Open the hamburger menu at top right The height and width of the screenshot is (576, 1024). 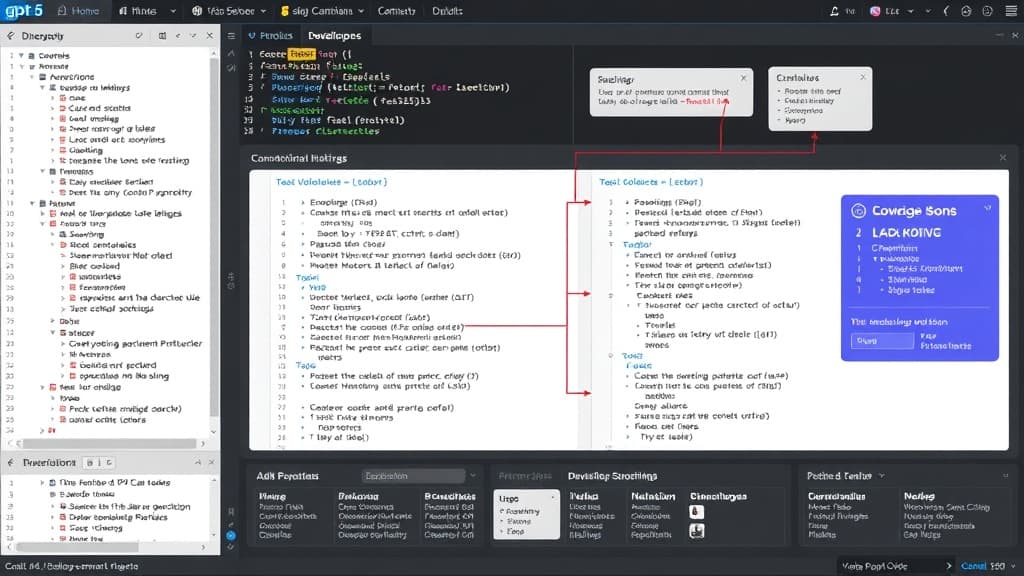tap(1011, 11)
